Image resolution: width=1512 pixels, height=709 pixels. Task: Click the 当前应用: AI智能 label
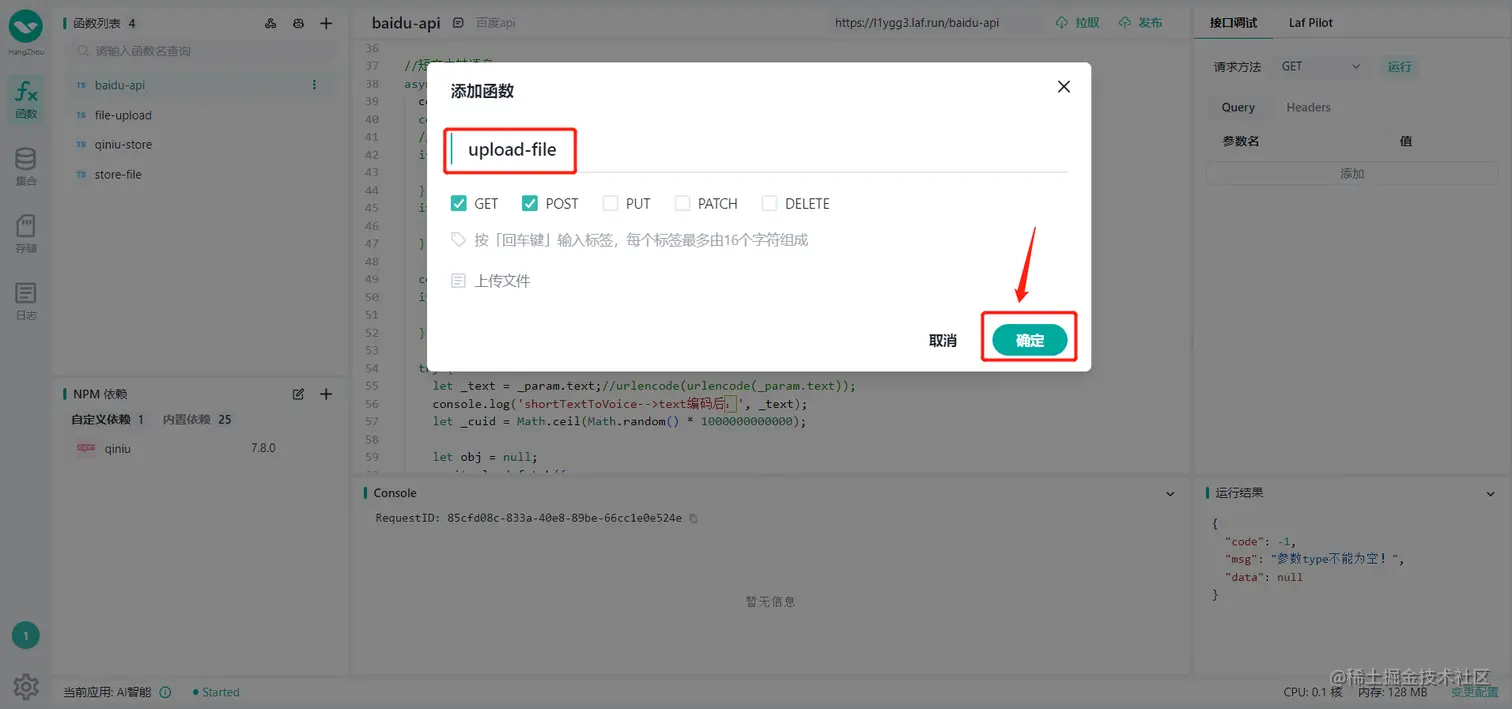[x=107, y=692]
